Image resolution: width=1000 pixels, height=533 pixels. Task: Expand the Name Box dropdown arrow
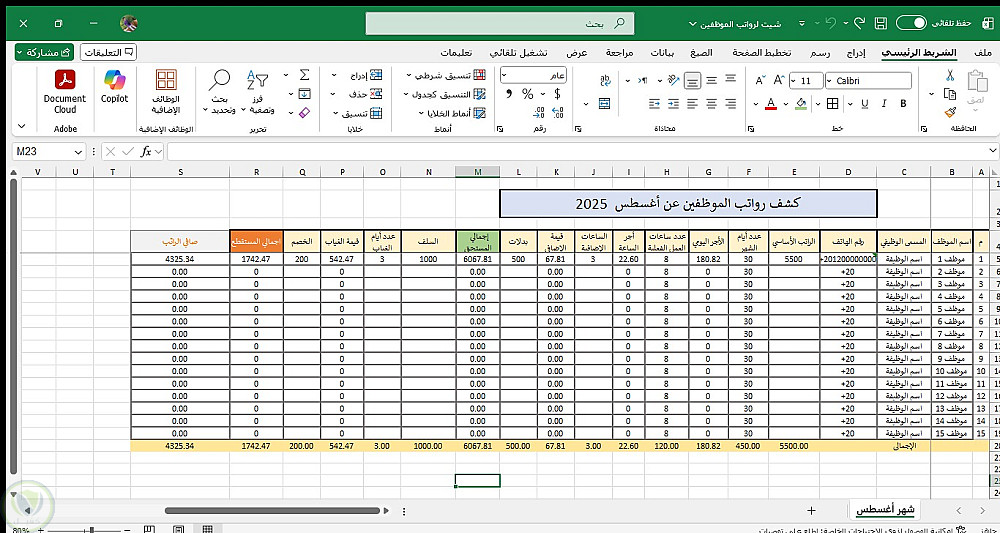pyautogui.click(x=78, y=152)
